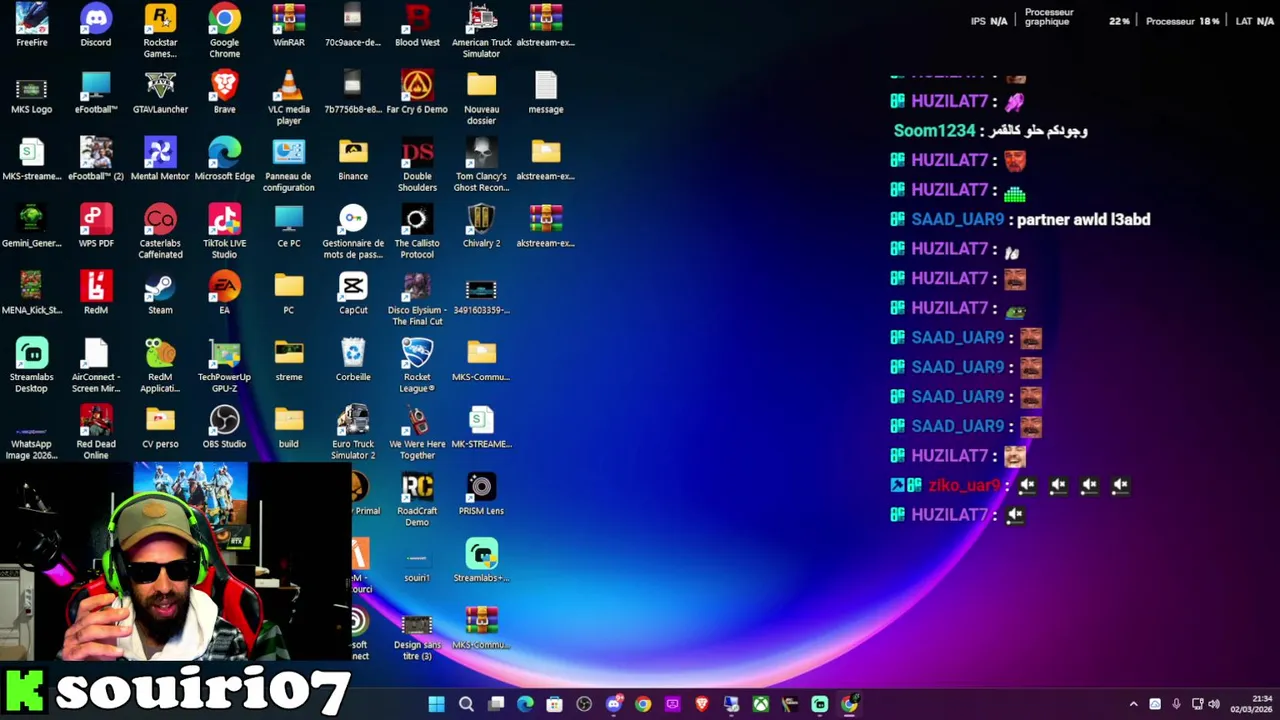The width and height of the screenshot is (1280, 720).
Task: Click zIko_uar9 username in chat
Action: [964, 486]
